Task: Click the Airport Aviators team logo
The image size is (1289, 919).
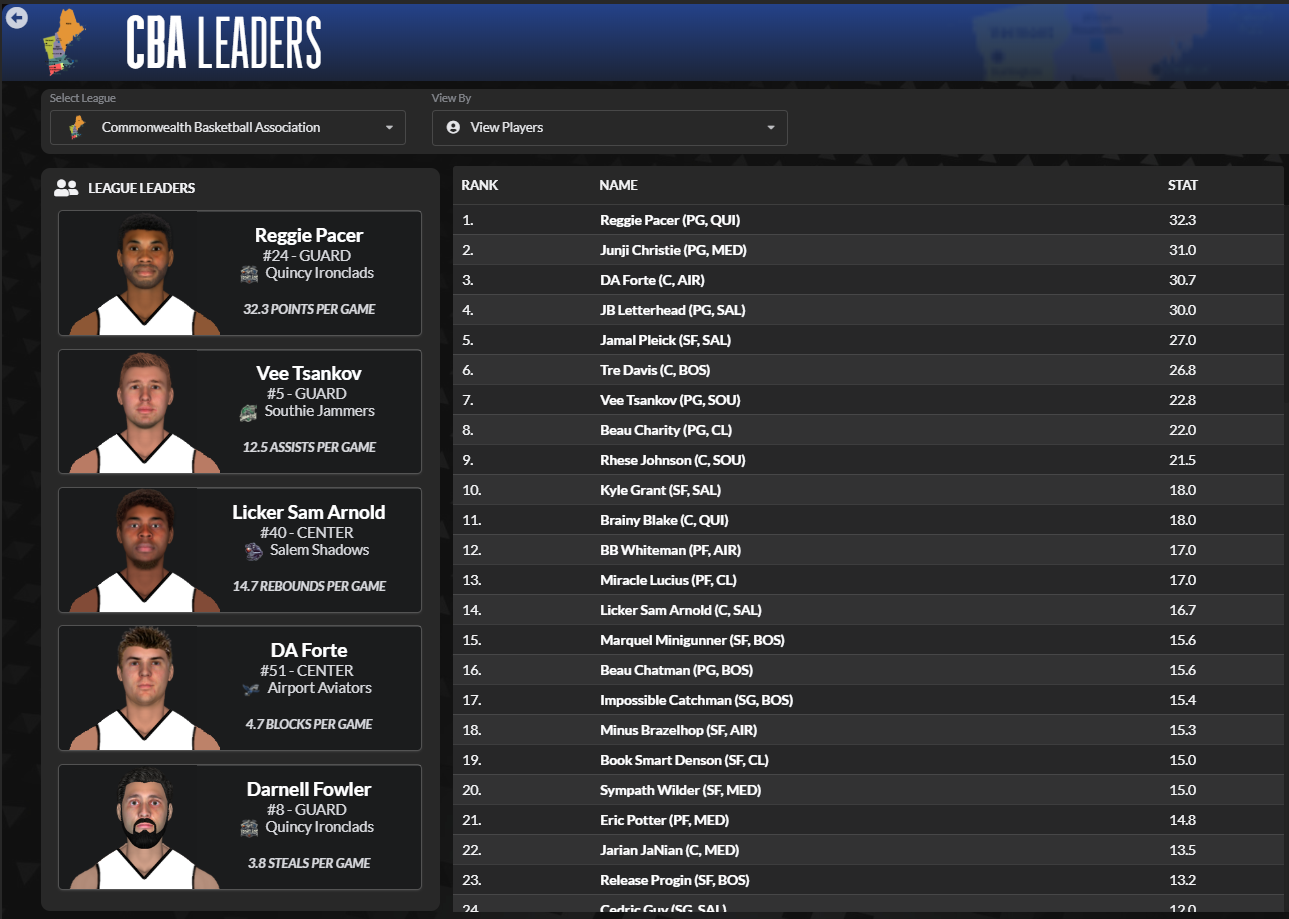Action: (x=251, y=688)
